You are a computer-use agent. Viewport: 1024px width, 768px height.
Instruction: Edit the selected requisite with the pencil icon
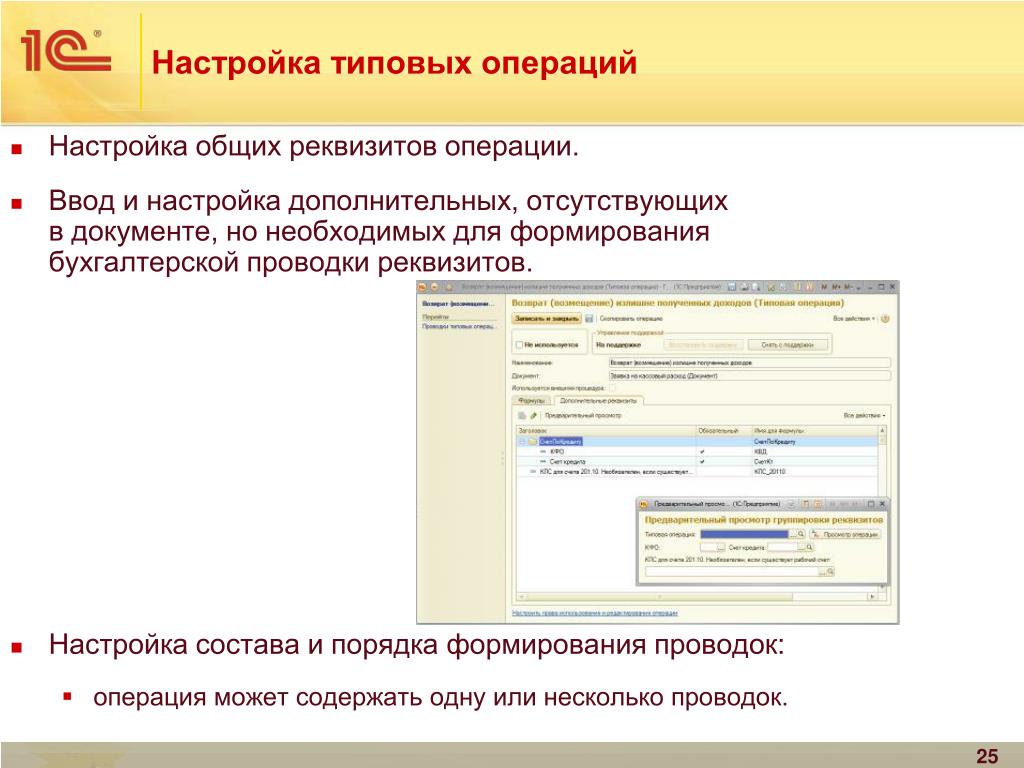(533, 415)
